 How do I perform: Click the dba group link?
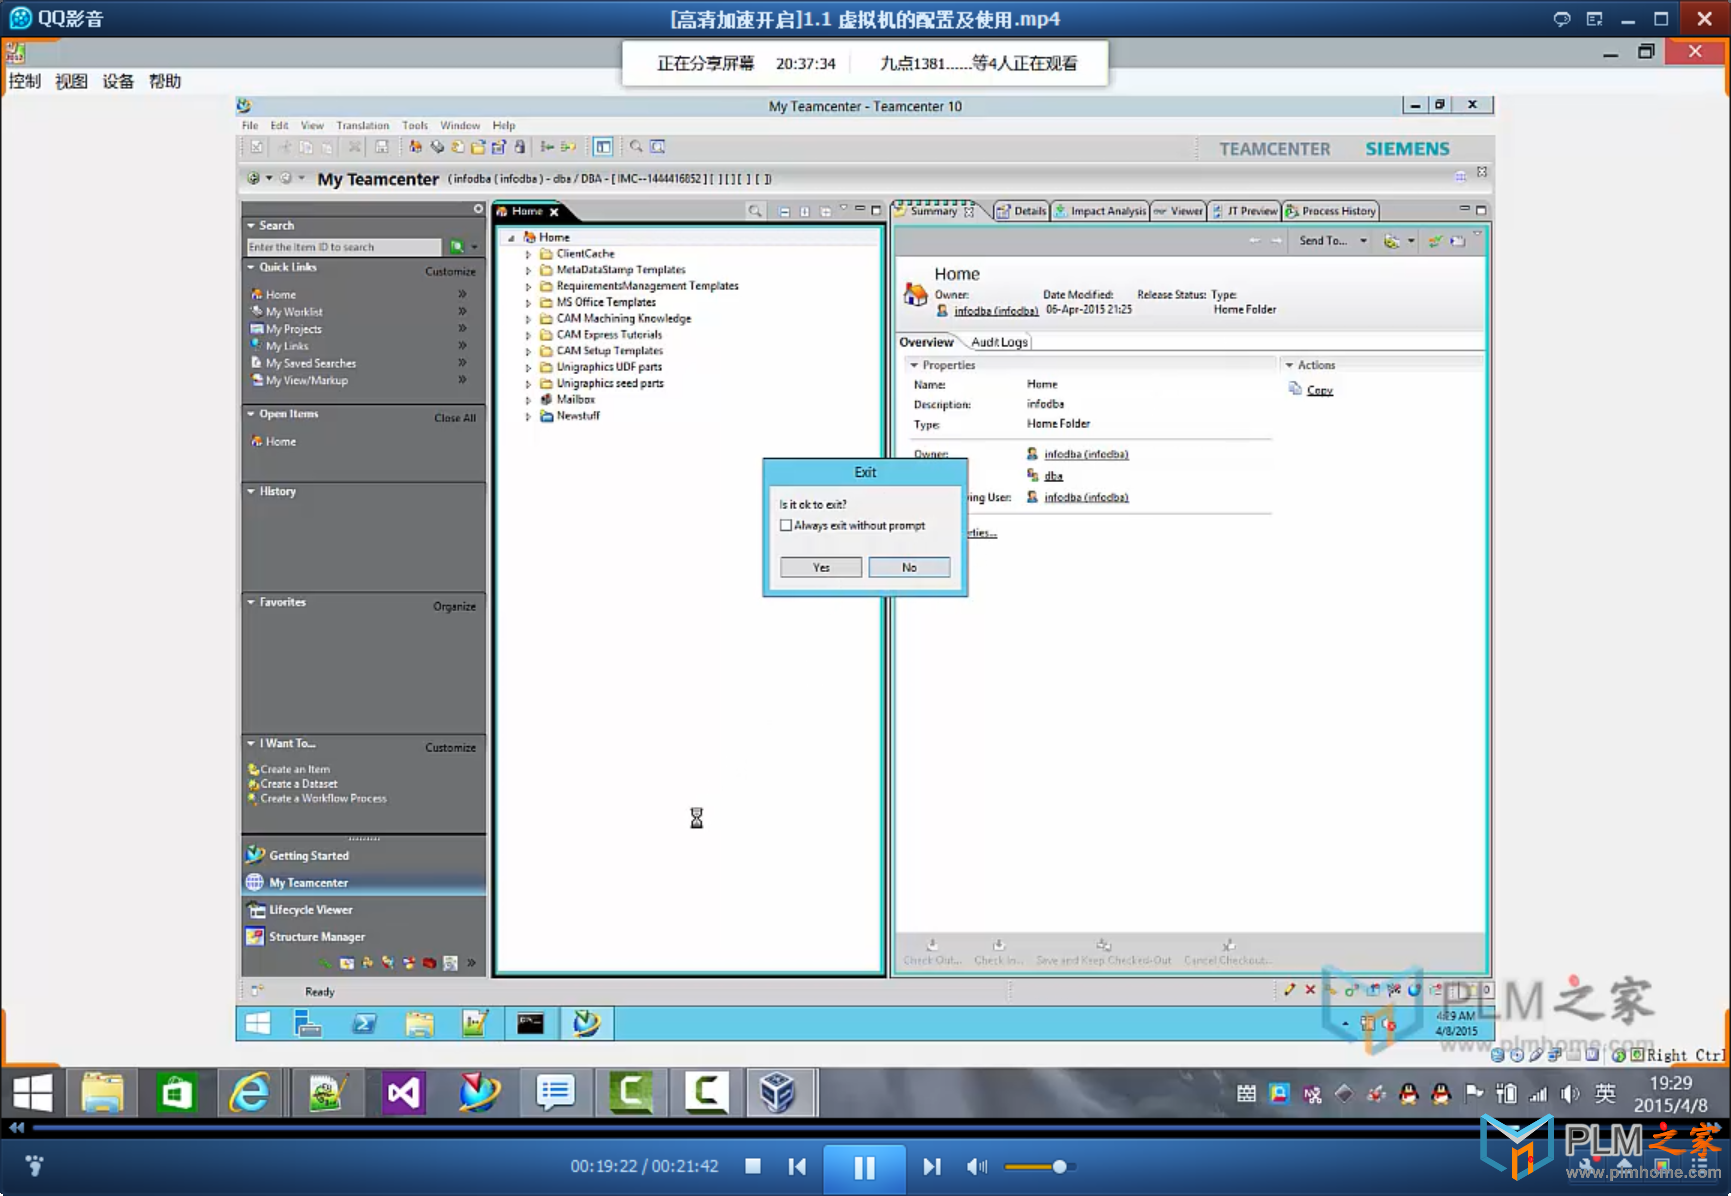(x=1053, y=476)
